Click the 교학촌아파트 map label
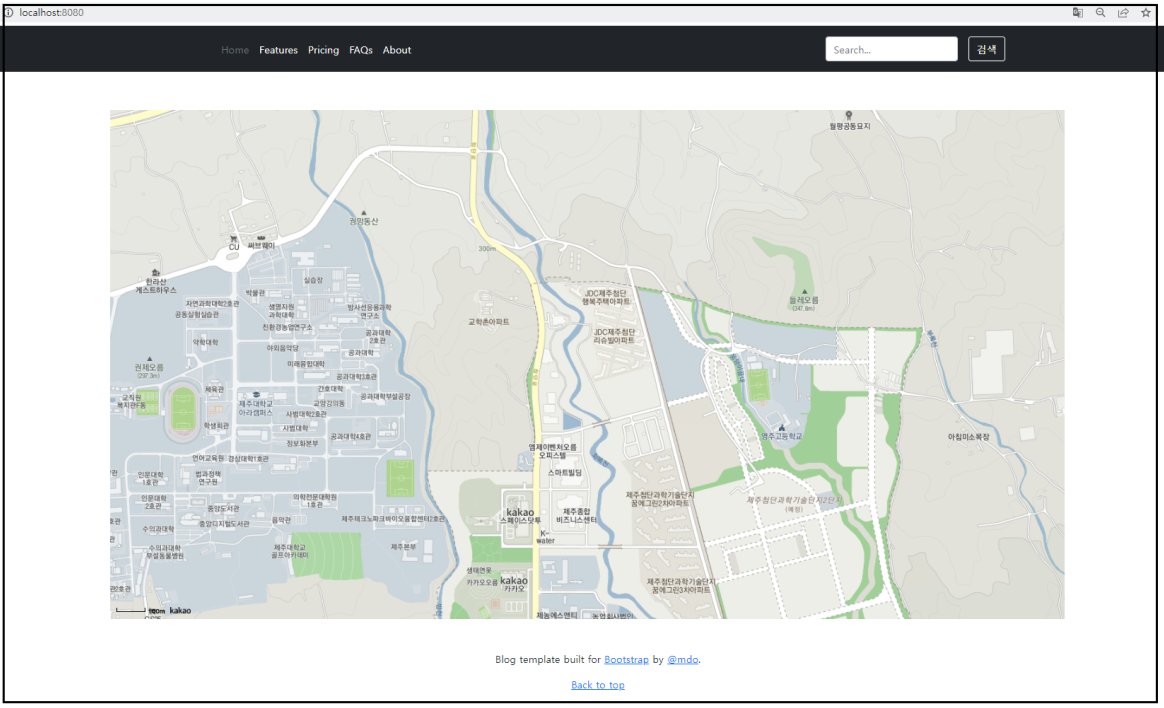The image size is (1164, 708). point(488,322)
